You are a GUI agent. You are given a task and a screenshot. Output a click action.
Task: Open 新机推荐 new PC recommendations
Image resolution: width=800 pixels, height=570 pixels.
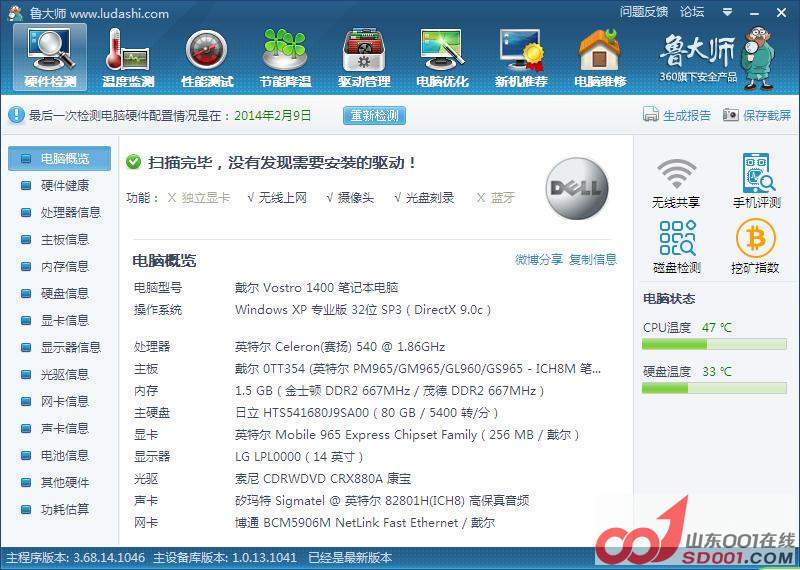tap(520, 57)
